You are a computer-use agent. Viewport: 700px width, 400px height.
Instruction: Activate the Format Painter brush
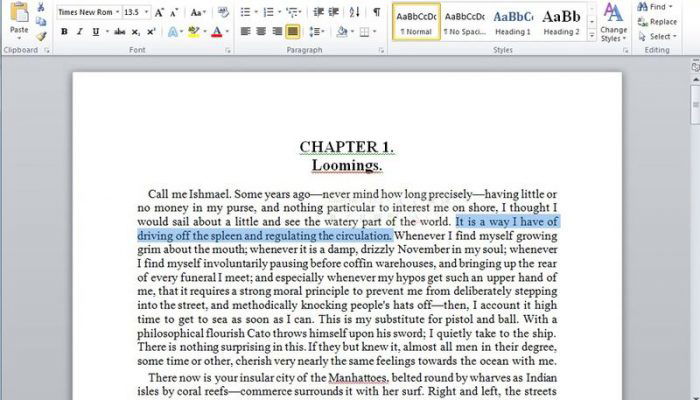click(x=41, y=36)
